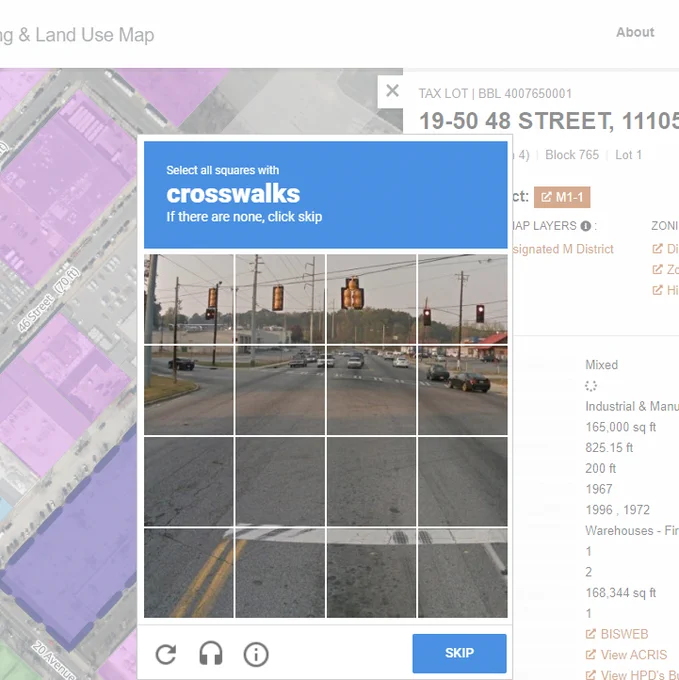Open the View ACRIS link

click(633, 654)
